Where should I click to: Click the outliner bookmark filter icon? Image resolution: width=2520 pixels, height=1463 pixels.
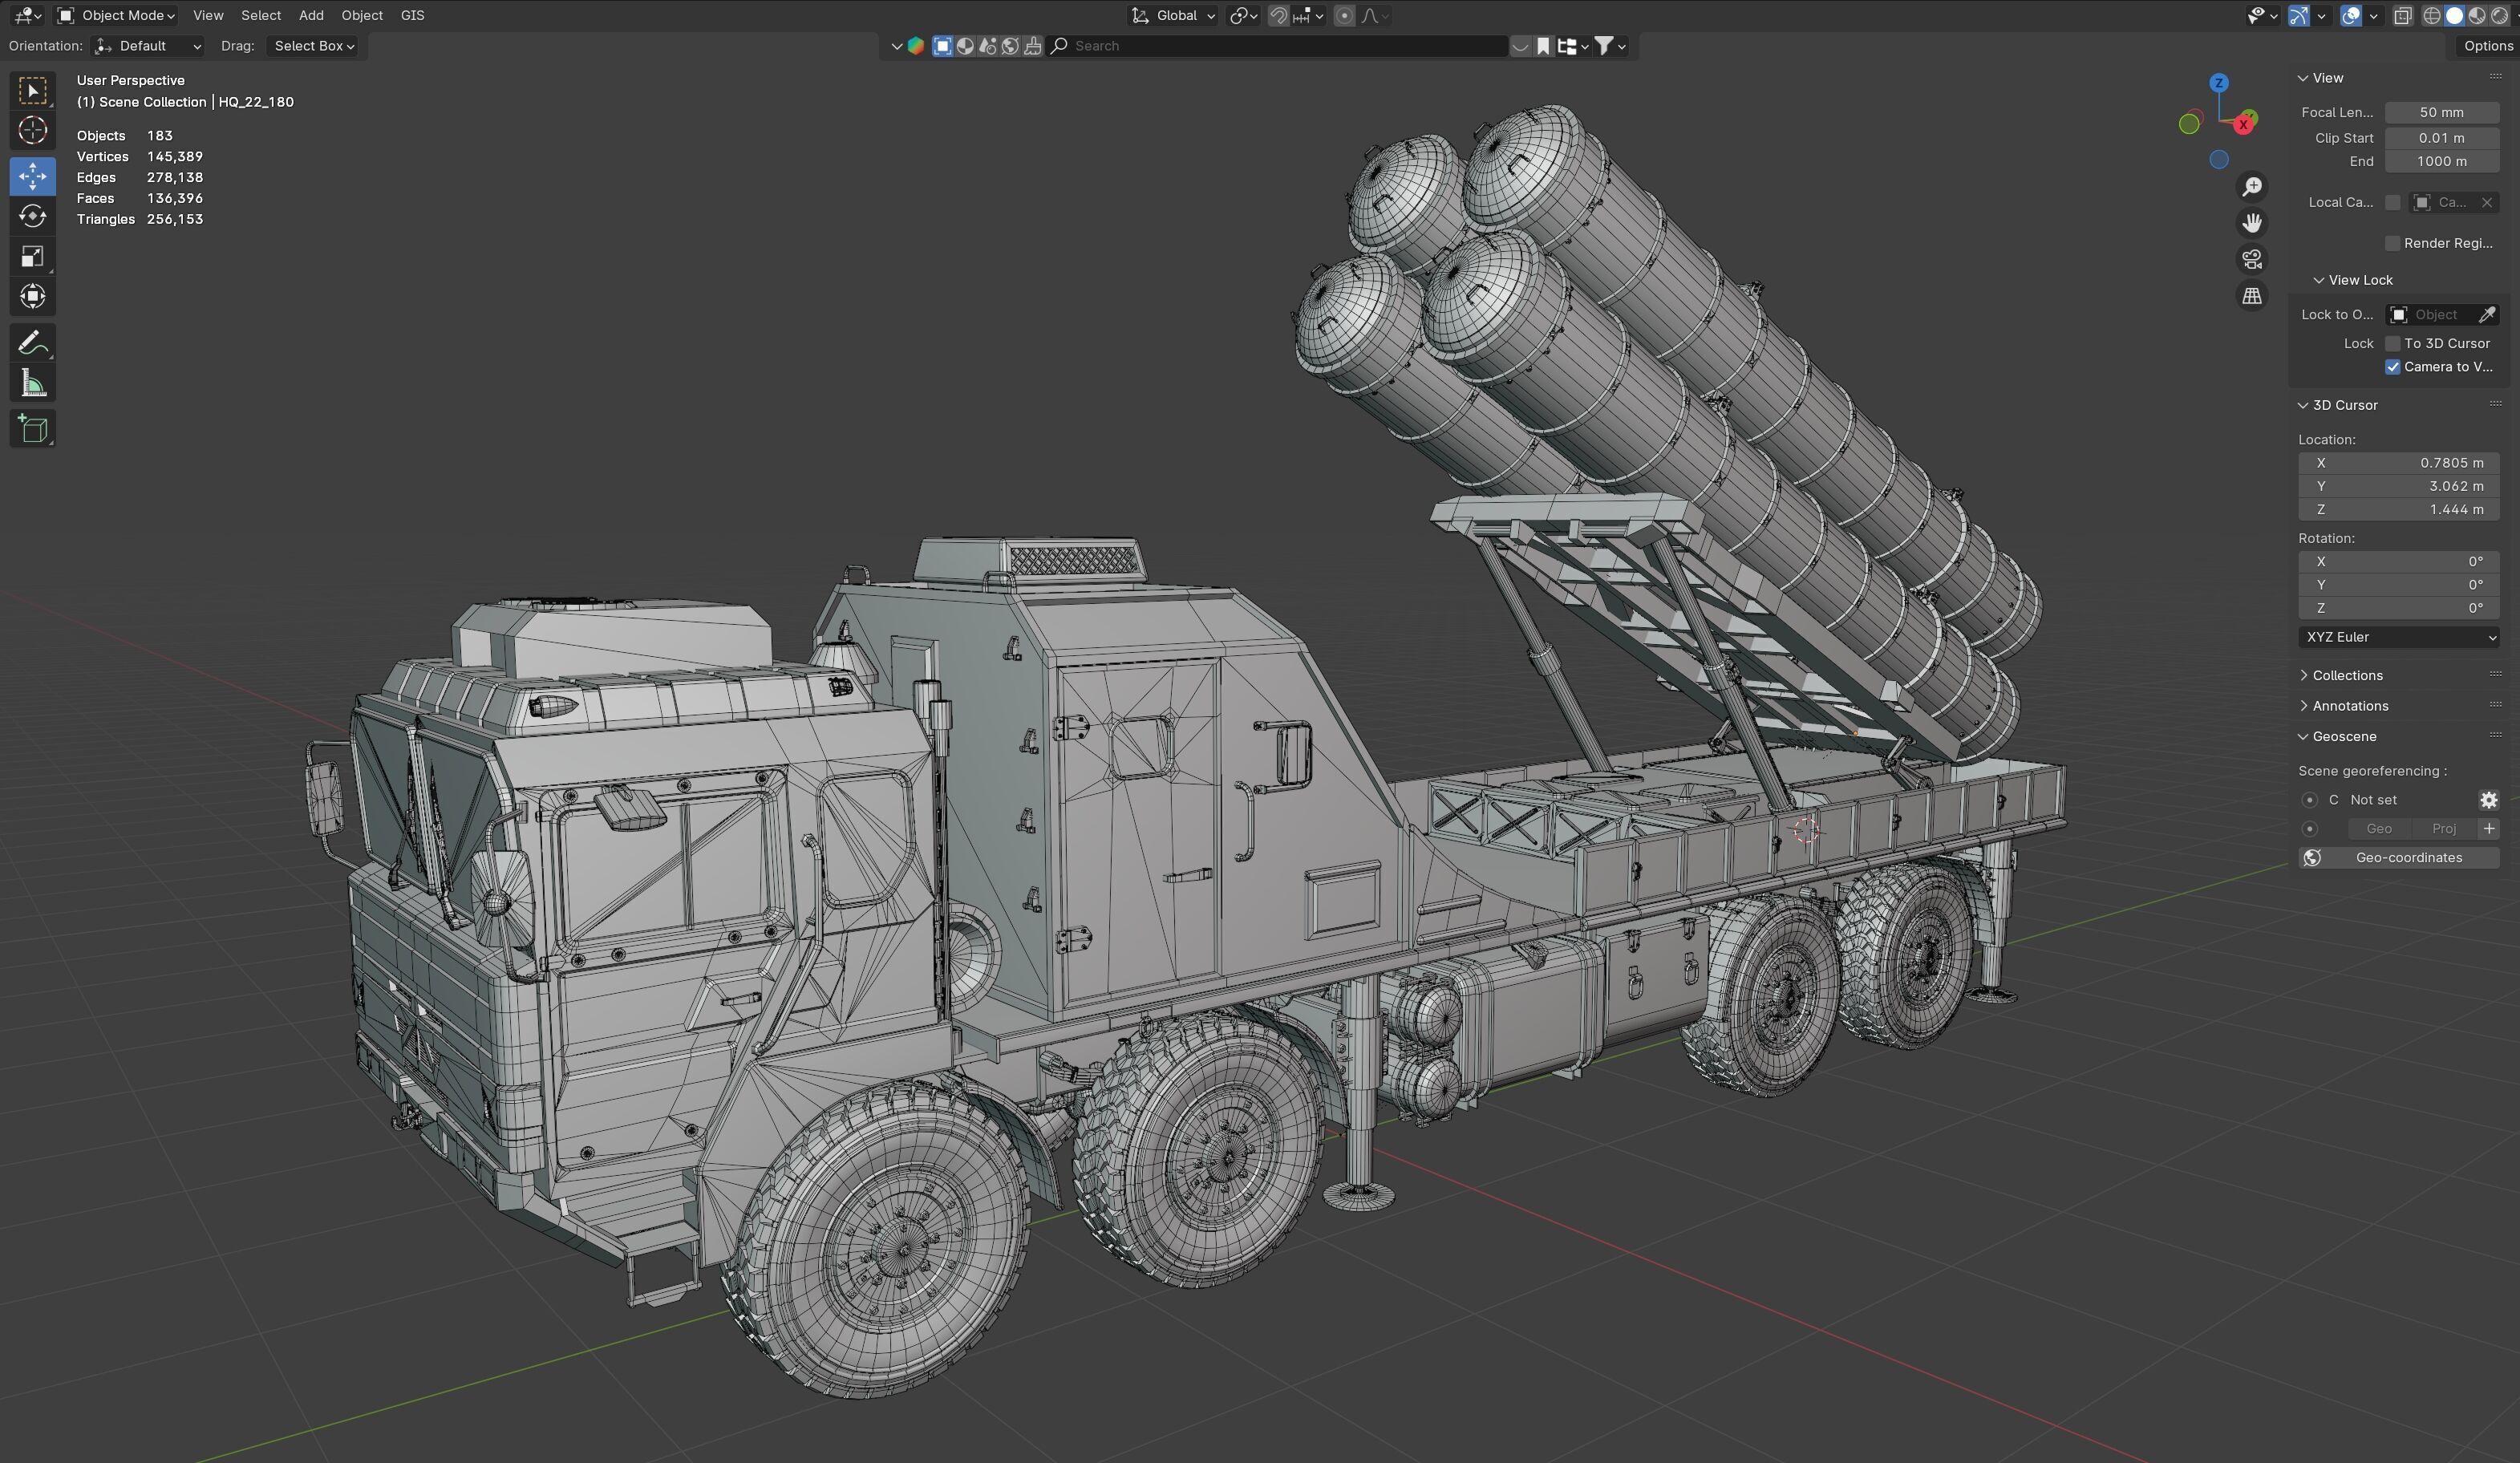point(1543,46)
